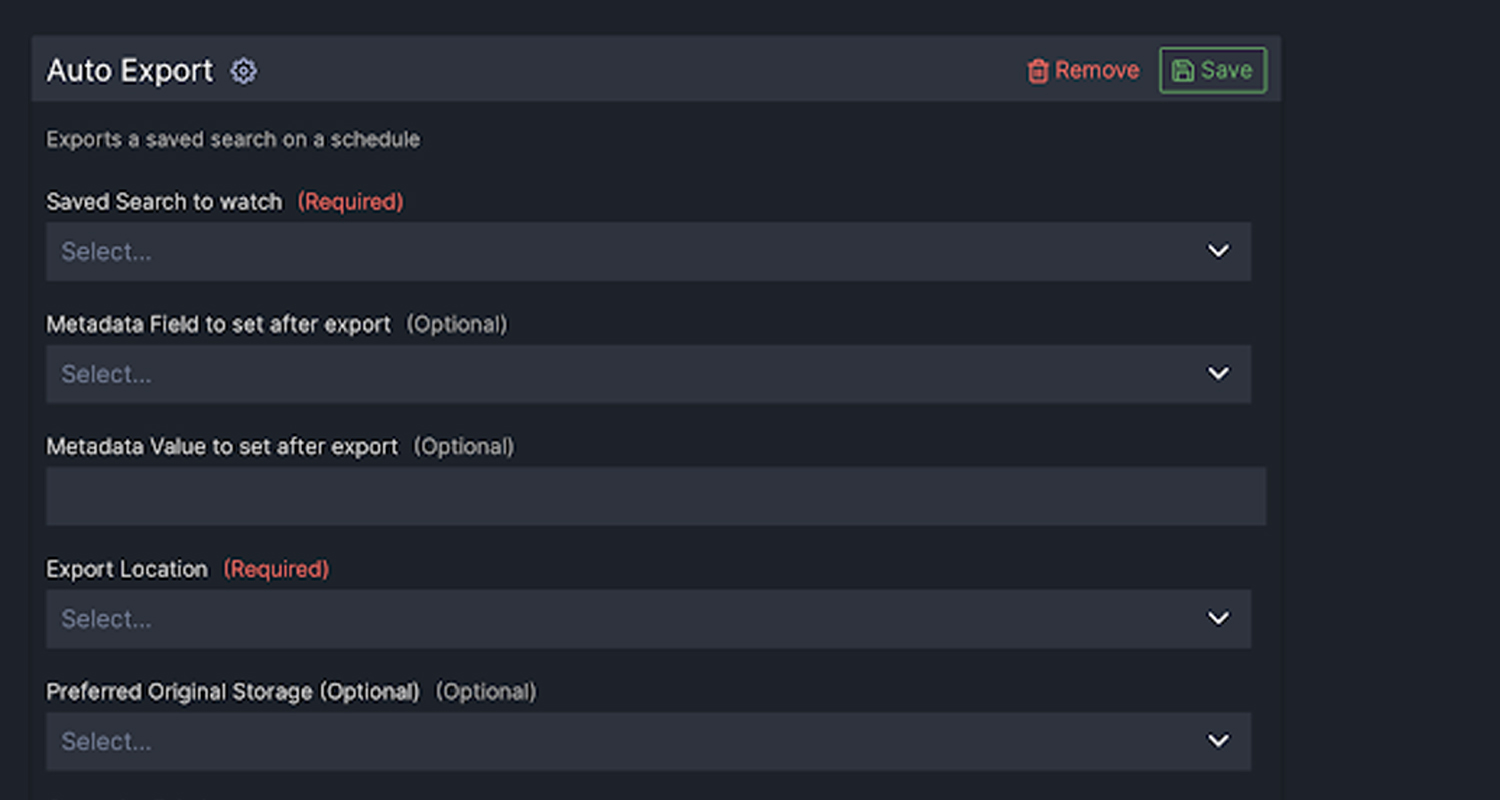Click the chevron on Metadata Field dropdown

[x=1218, y=373]
